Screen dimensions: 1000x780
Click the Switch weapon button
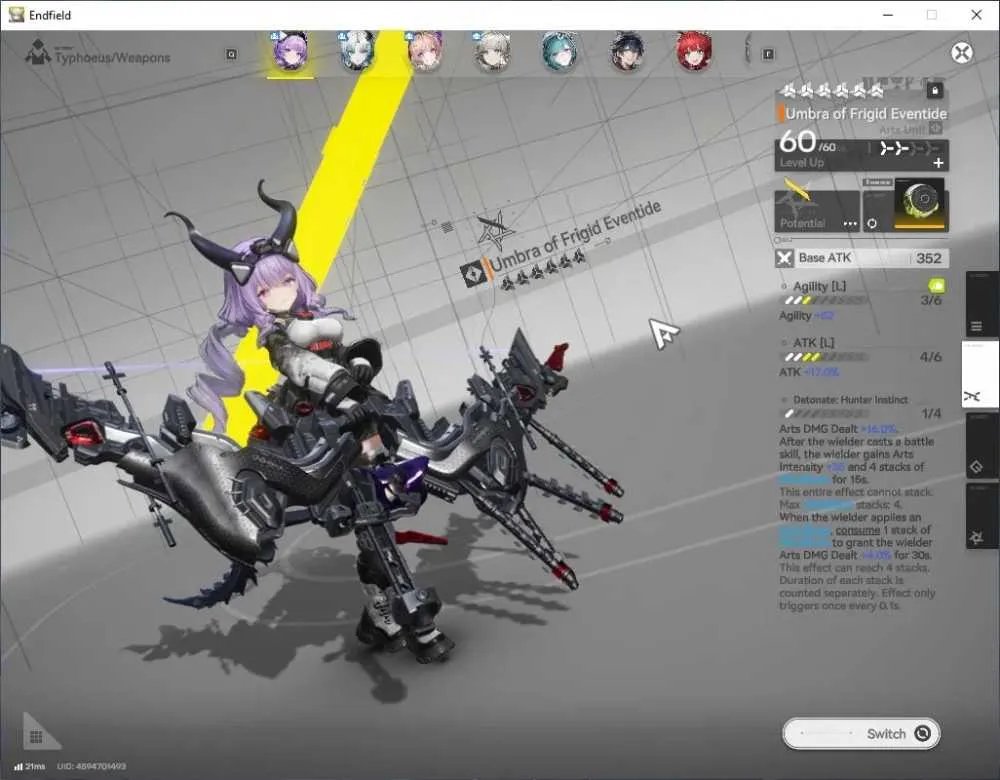[x=861, y=733]
